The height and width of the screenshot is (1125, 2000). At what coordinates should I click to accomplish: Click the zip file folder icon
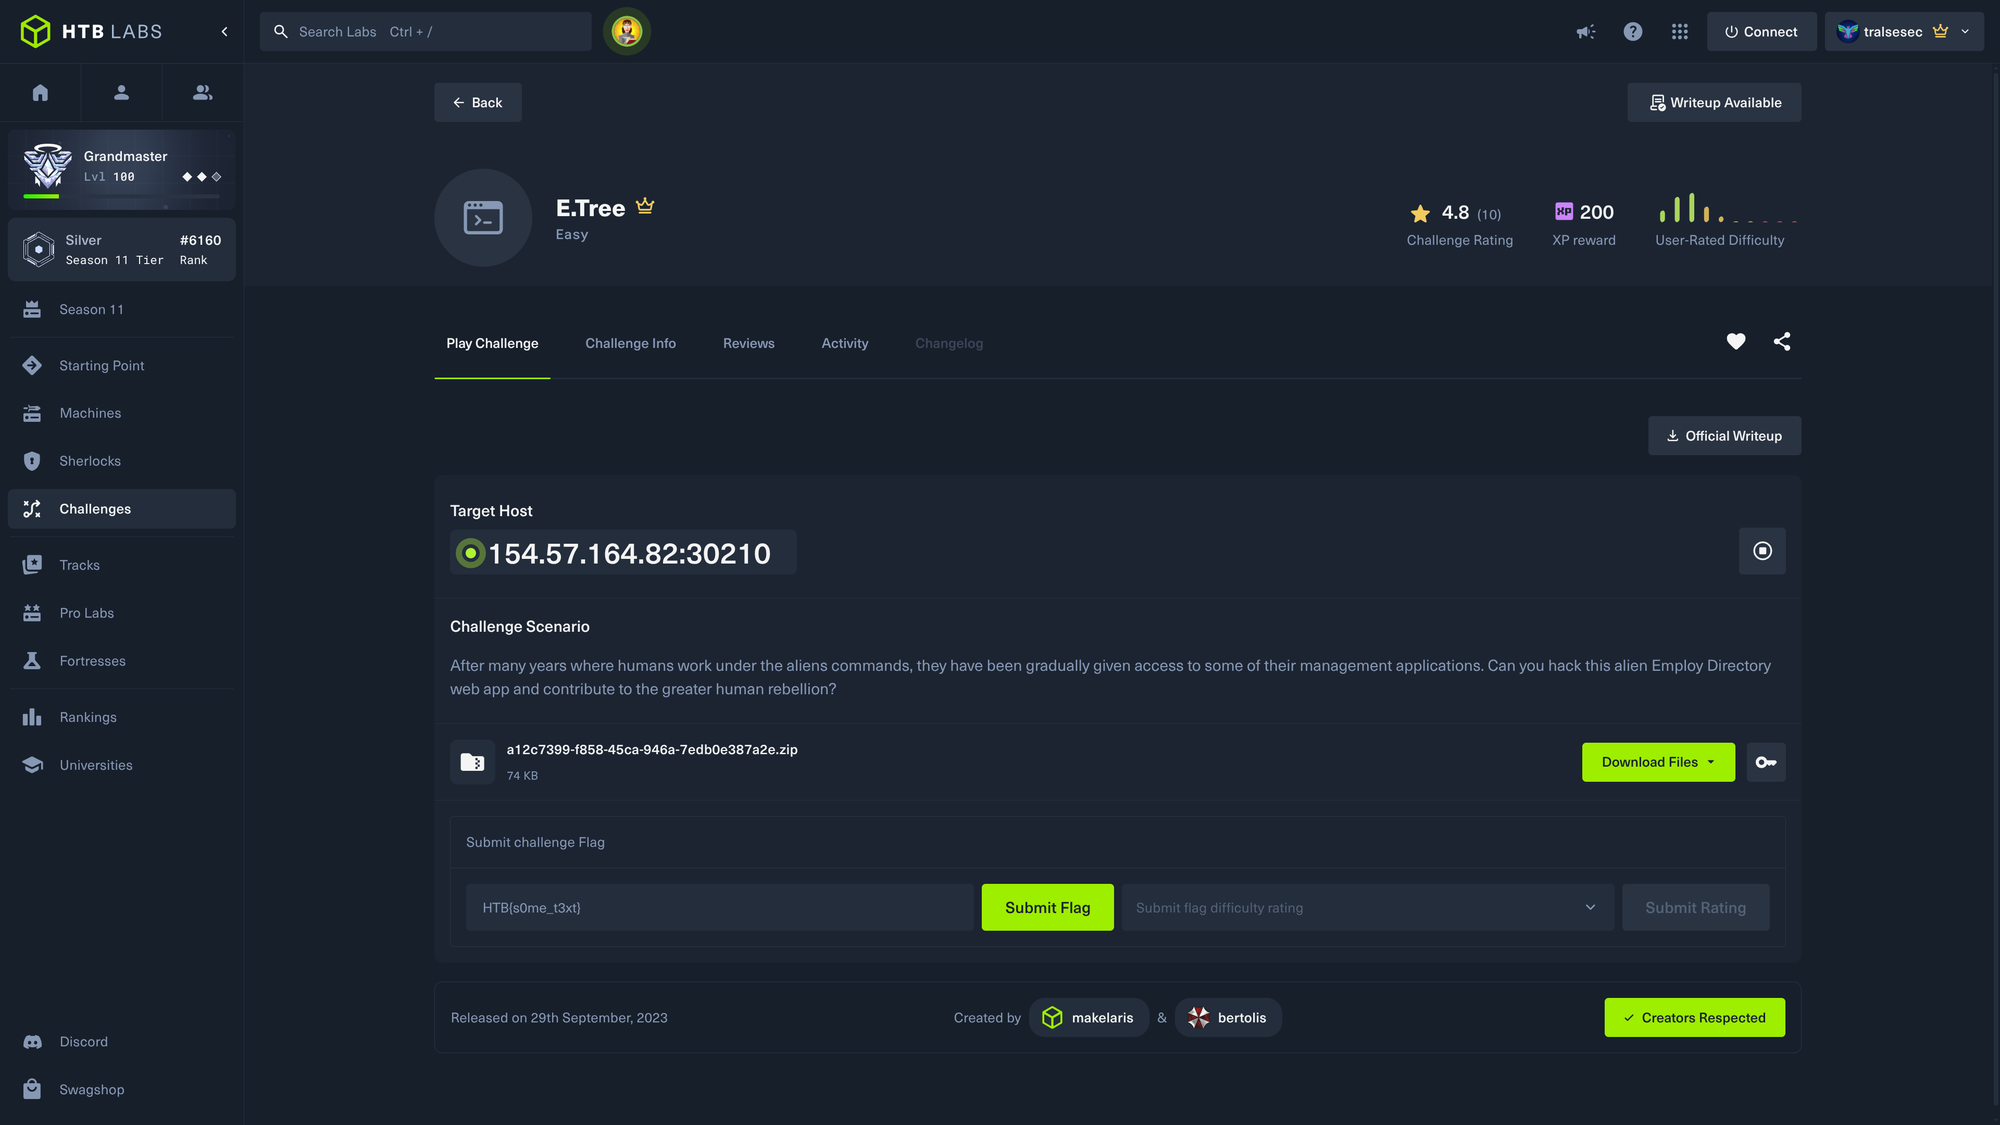[x=472, y=762]
